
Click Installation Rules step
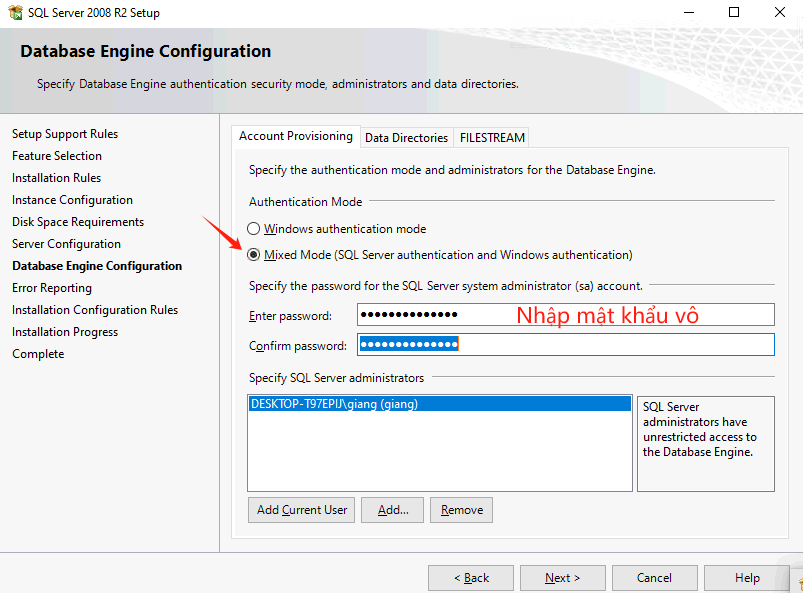pyautogui.click(x=56, y=178)
